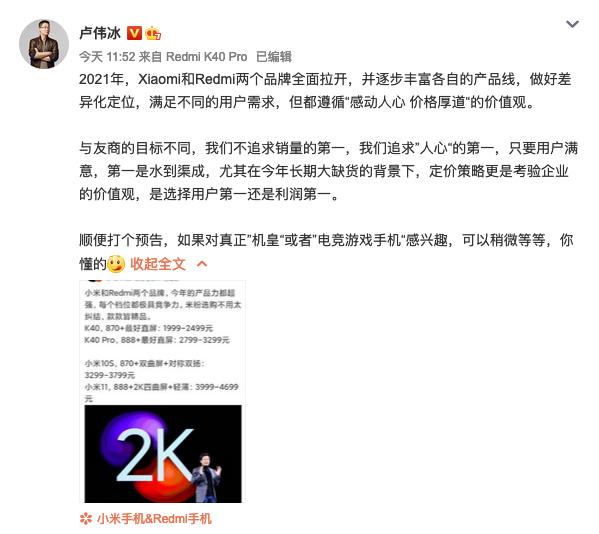Viewport: 599px width, 534px height.
Task: Click the paragraph starting with 顺便打个预告
Action: click(326, 252)
